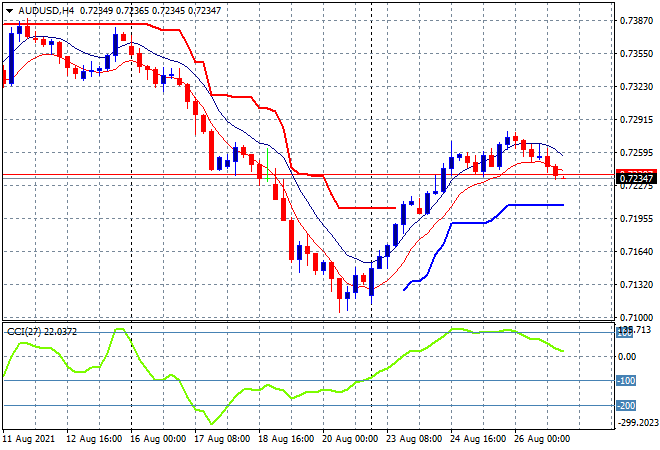Click the 0.71320 price axis label
Image resolution: width=660 pixels, height=450 pixels.
click(636, 284)
